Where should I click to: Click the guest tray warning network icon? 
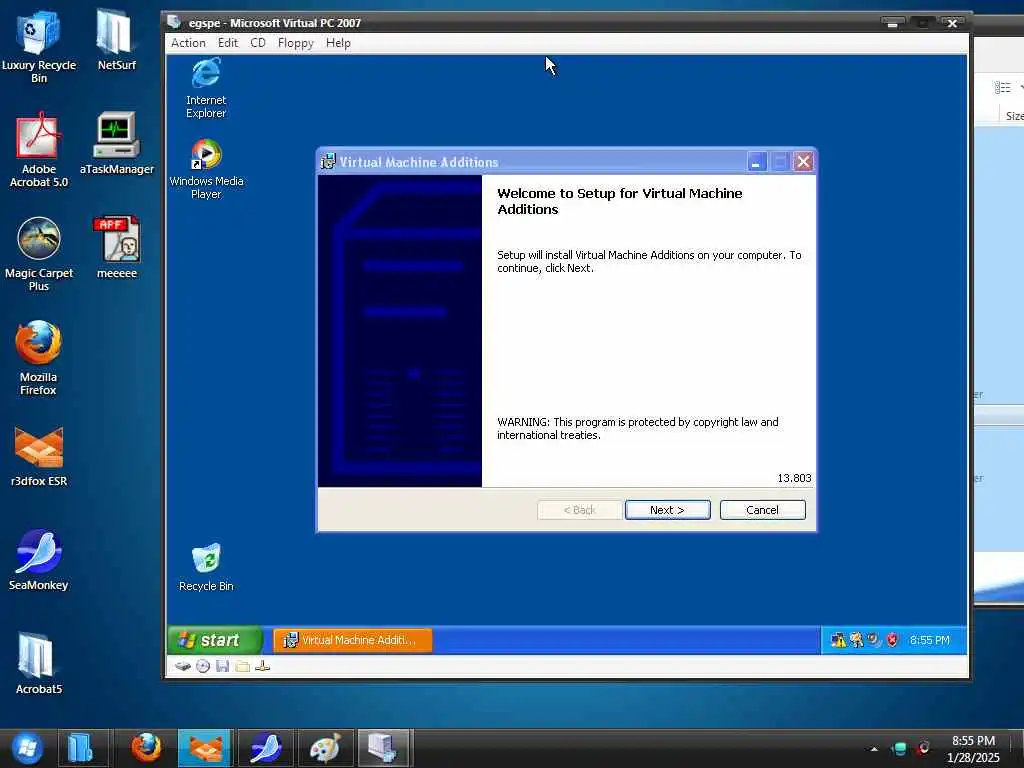(838, 640)
